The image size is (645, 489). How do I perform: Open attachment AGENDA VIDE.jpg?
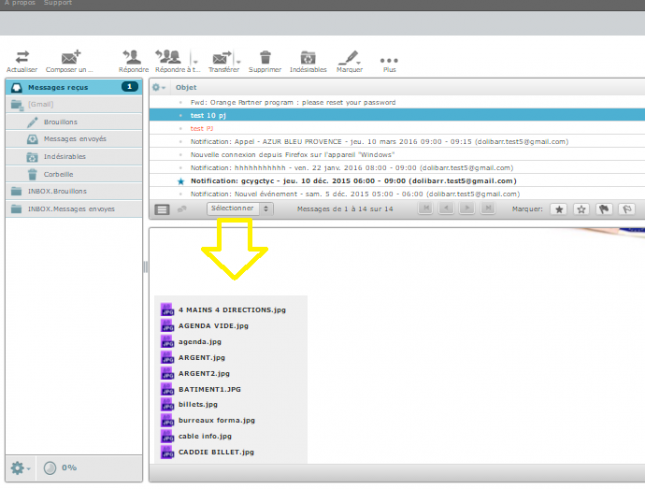pyautogui.click(x=213, y=326)
